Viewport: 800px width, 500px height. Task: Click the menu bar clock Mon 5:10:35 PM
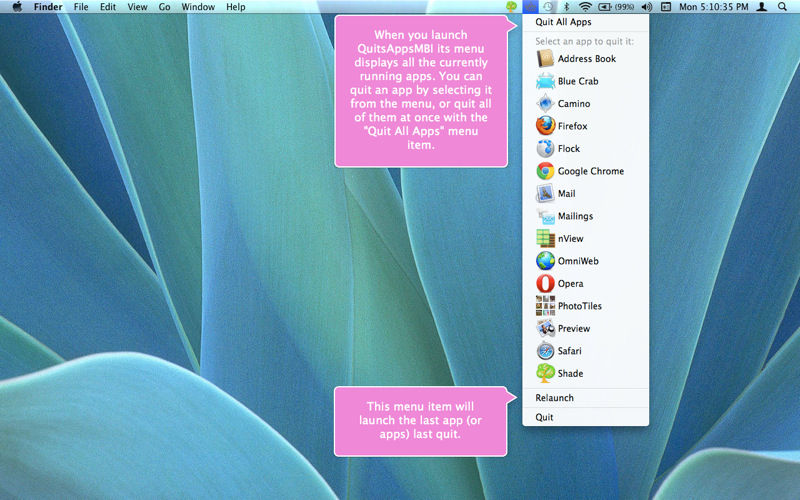[714, 7]
